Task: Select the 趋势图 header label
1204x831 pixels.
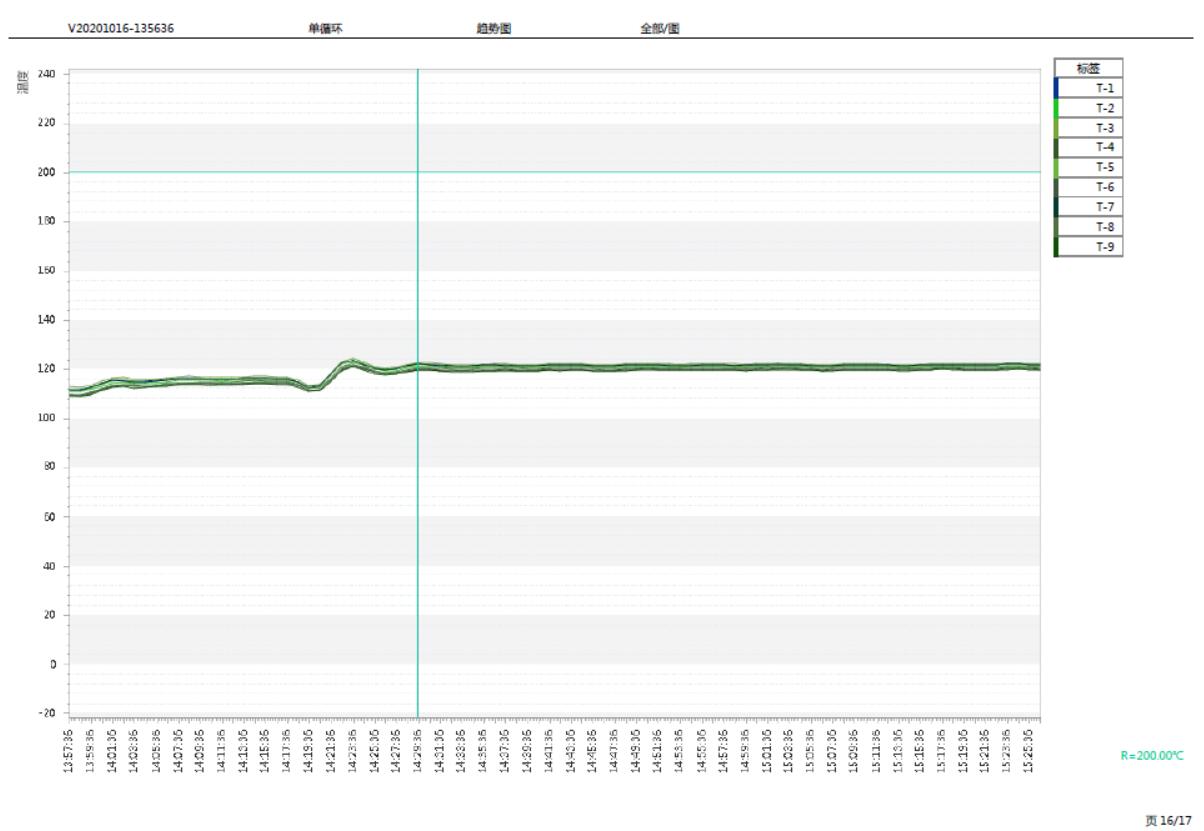Action: (x=494, y=28)
